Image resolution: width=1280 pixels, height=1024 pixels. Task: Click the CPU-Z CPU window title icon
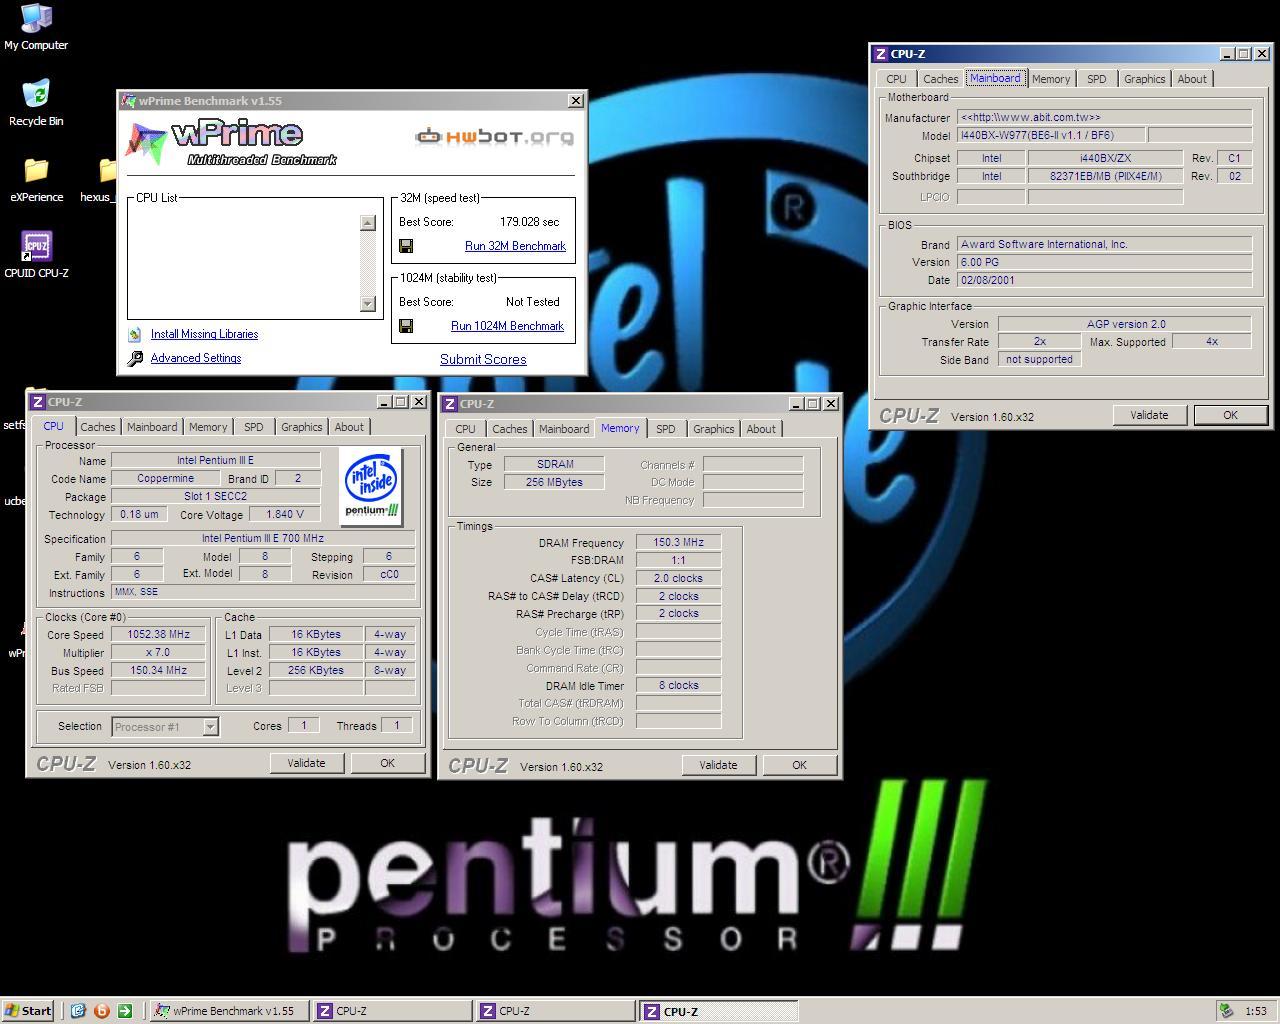[37, 402]
